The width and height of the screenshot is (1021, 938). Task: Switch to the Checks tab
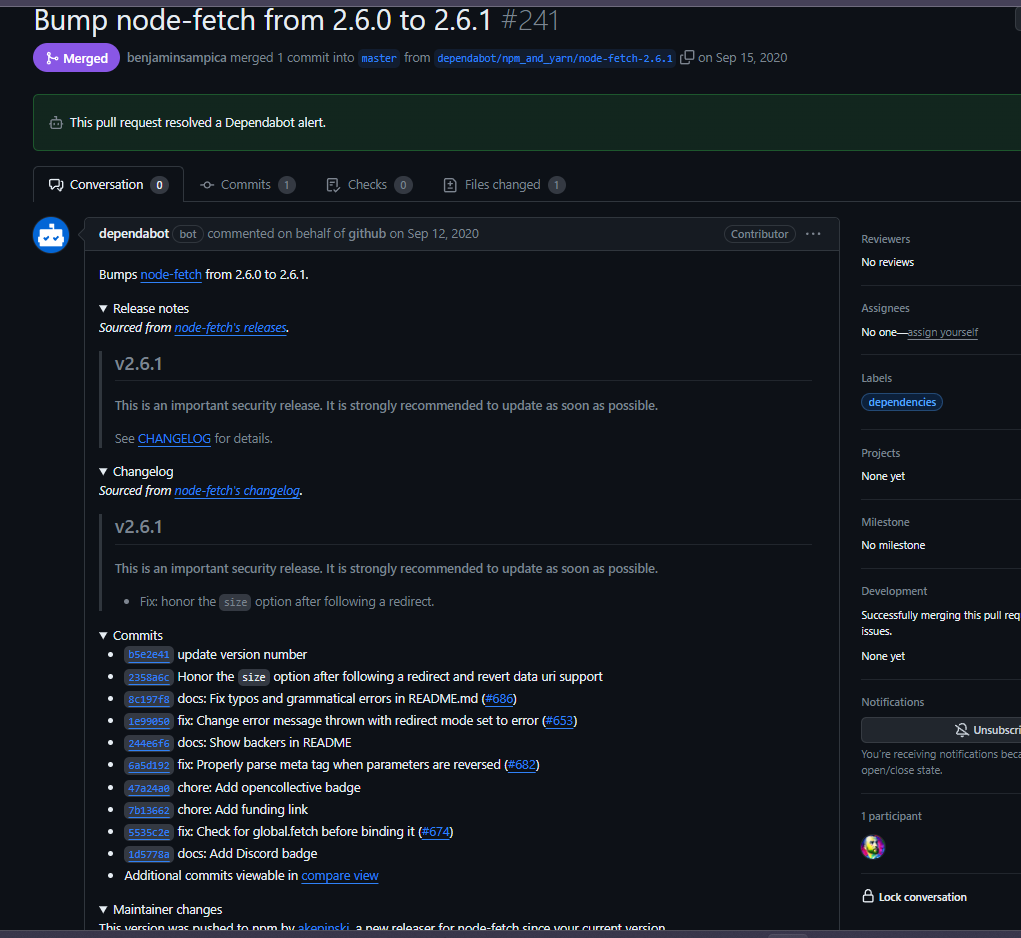369,185
